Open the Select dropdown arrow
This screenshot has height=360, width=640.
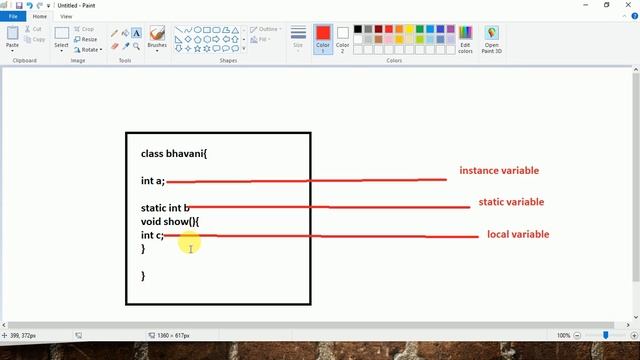(61, 51)
